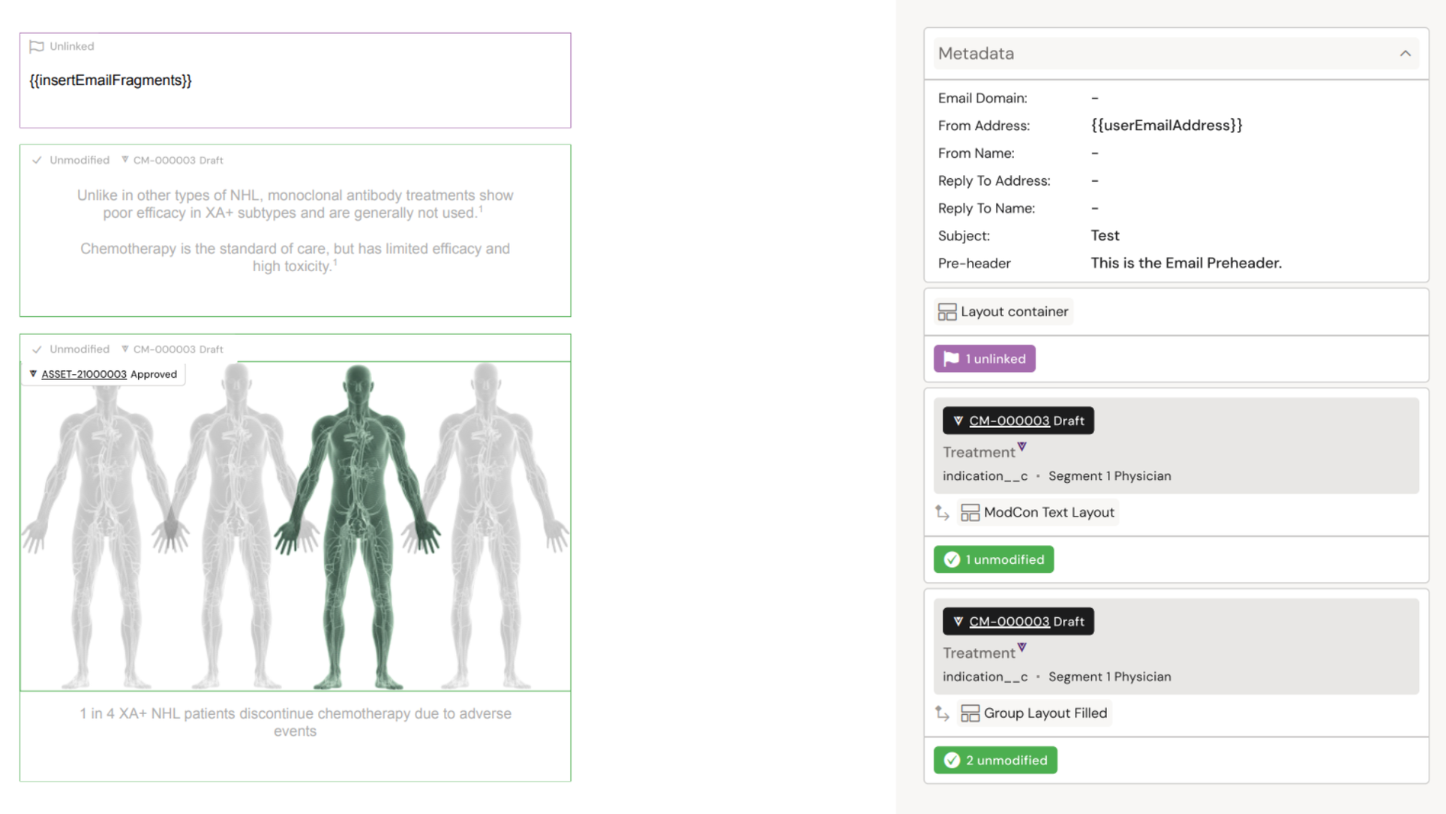Open the ASSET-21000003 link
The width and height of the screenshot is (1446, 814).
tap(84, 375)
